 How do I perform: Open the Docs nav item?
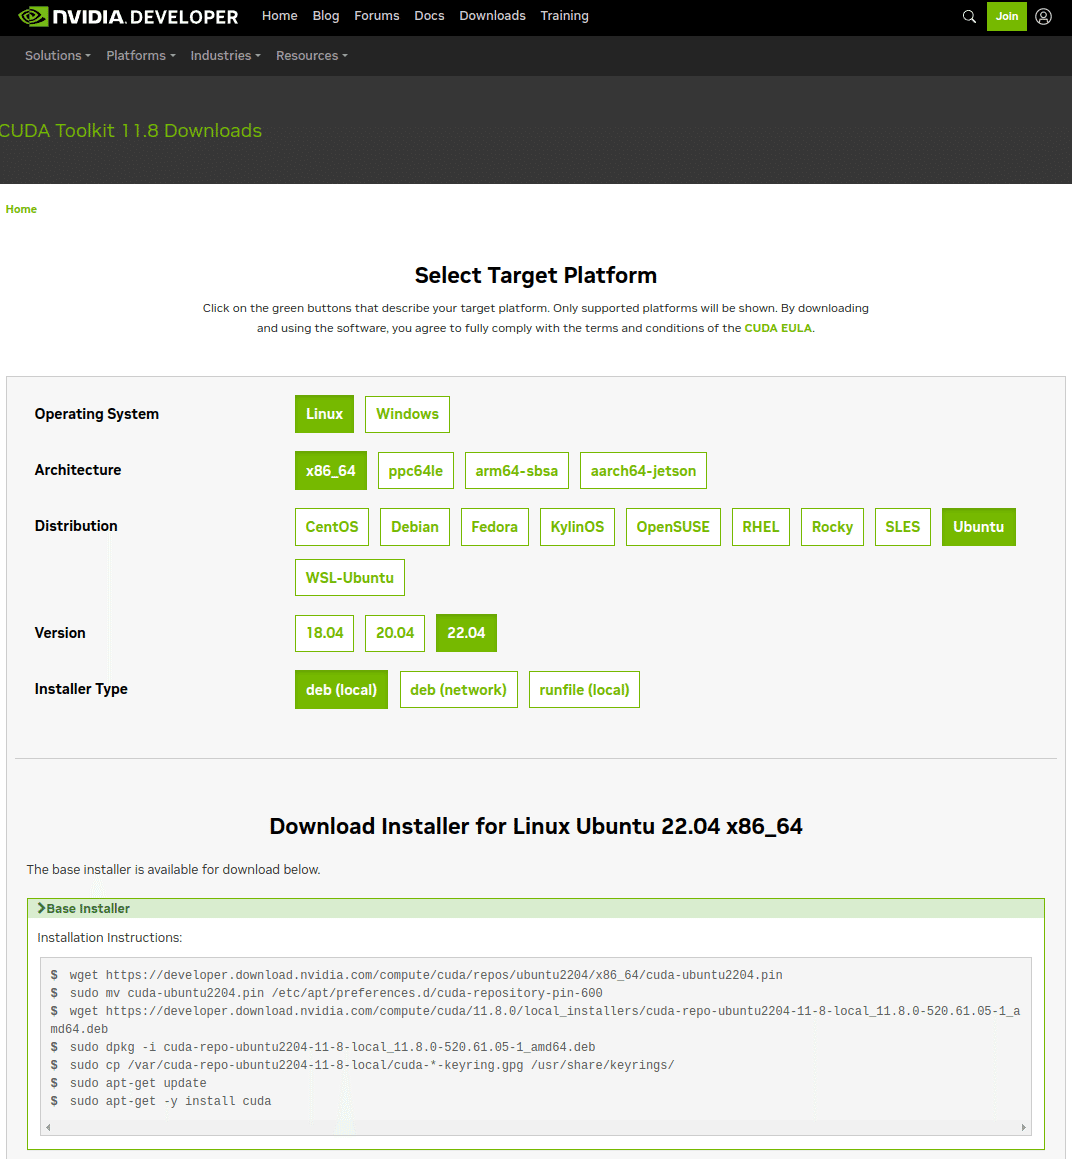pyautogui.click(x=429, y=16)
